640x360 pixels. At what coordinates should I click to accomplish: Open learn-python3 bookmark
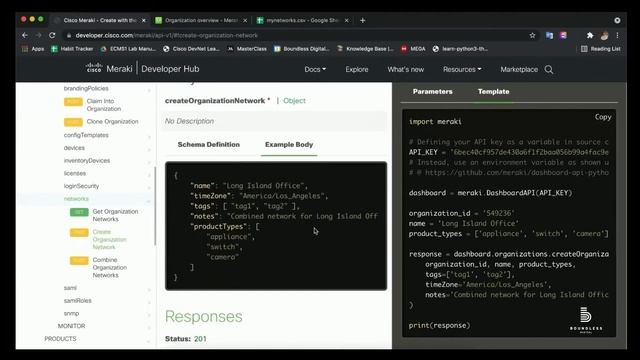[460, 49]
